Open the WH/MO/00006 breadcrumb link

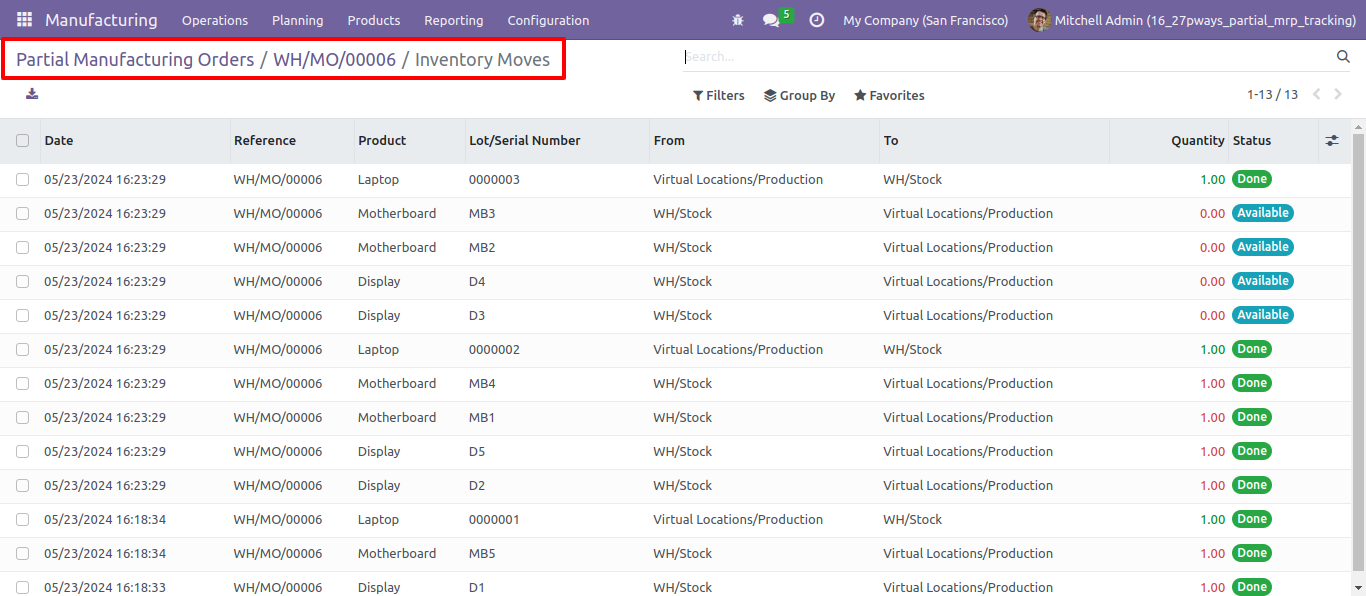coord(335,60)
